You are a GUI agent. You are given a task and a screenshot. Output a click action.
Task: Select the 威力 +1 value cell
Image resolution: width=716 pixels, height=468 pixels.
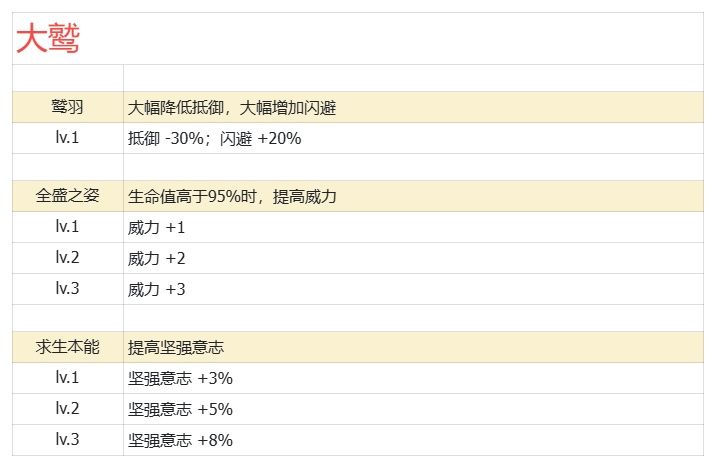pos(414,227)
